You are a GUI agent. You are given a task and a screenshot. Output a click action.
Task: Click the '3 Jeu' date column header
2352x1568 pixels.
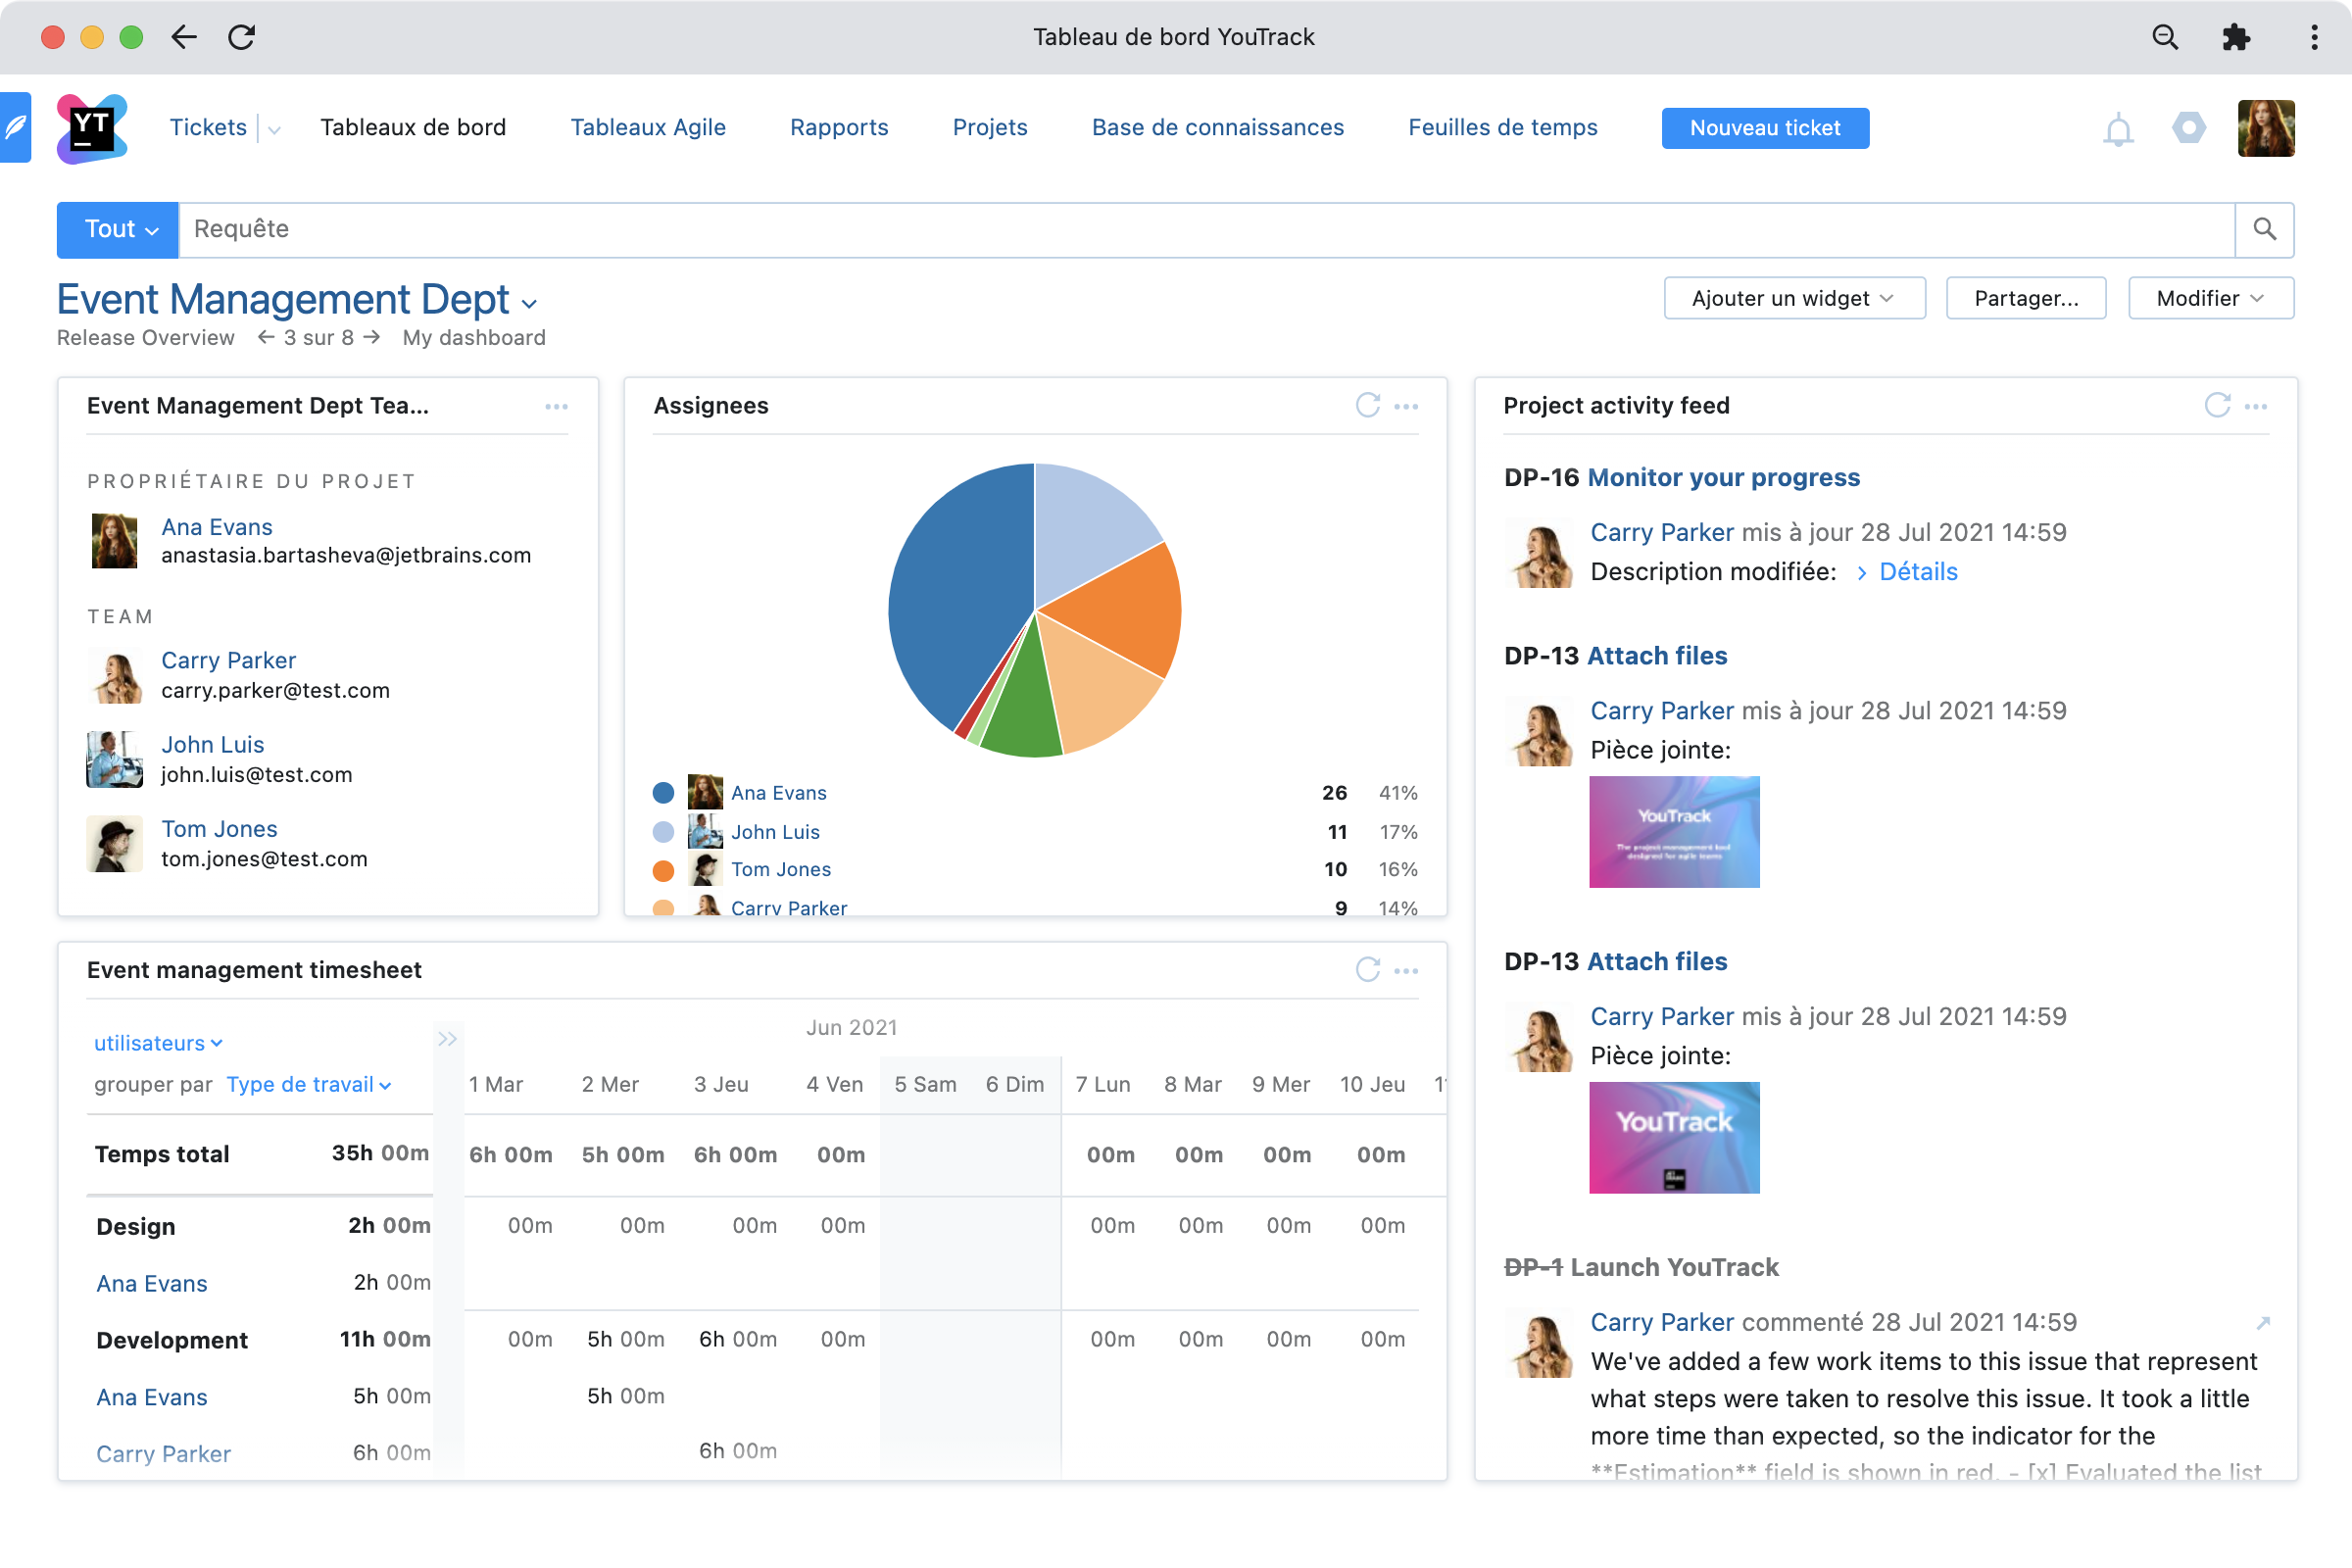[721, 1085]
